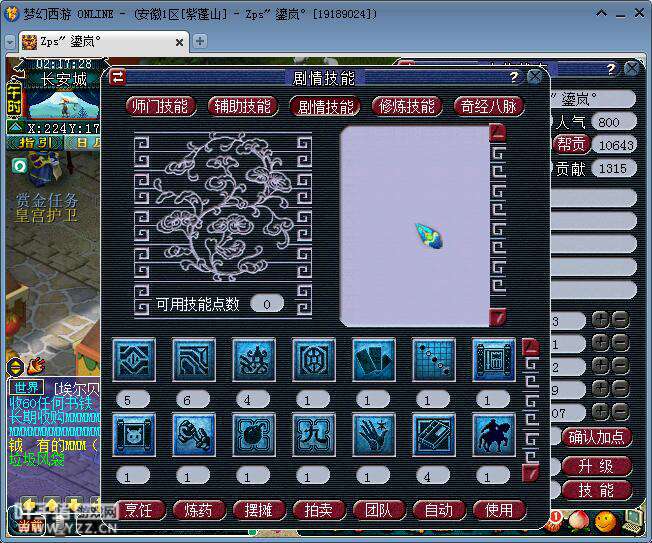Decrease the attribute in the row showing 2

620,366
